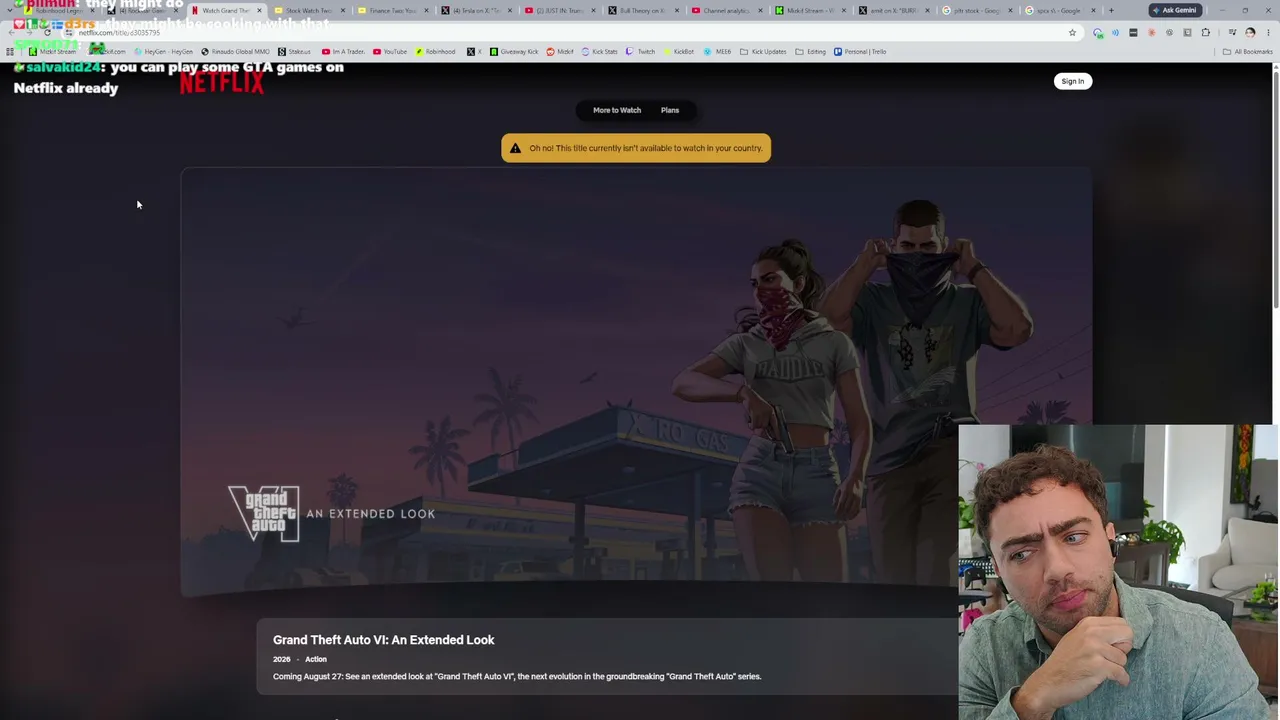
Task: Open the HeyGen bookmark
Action: coord(164,51)
